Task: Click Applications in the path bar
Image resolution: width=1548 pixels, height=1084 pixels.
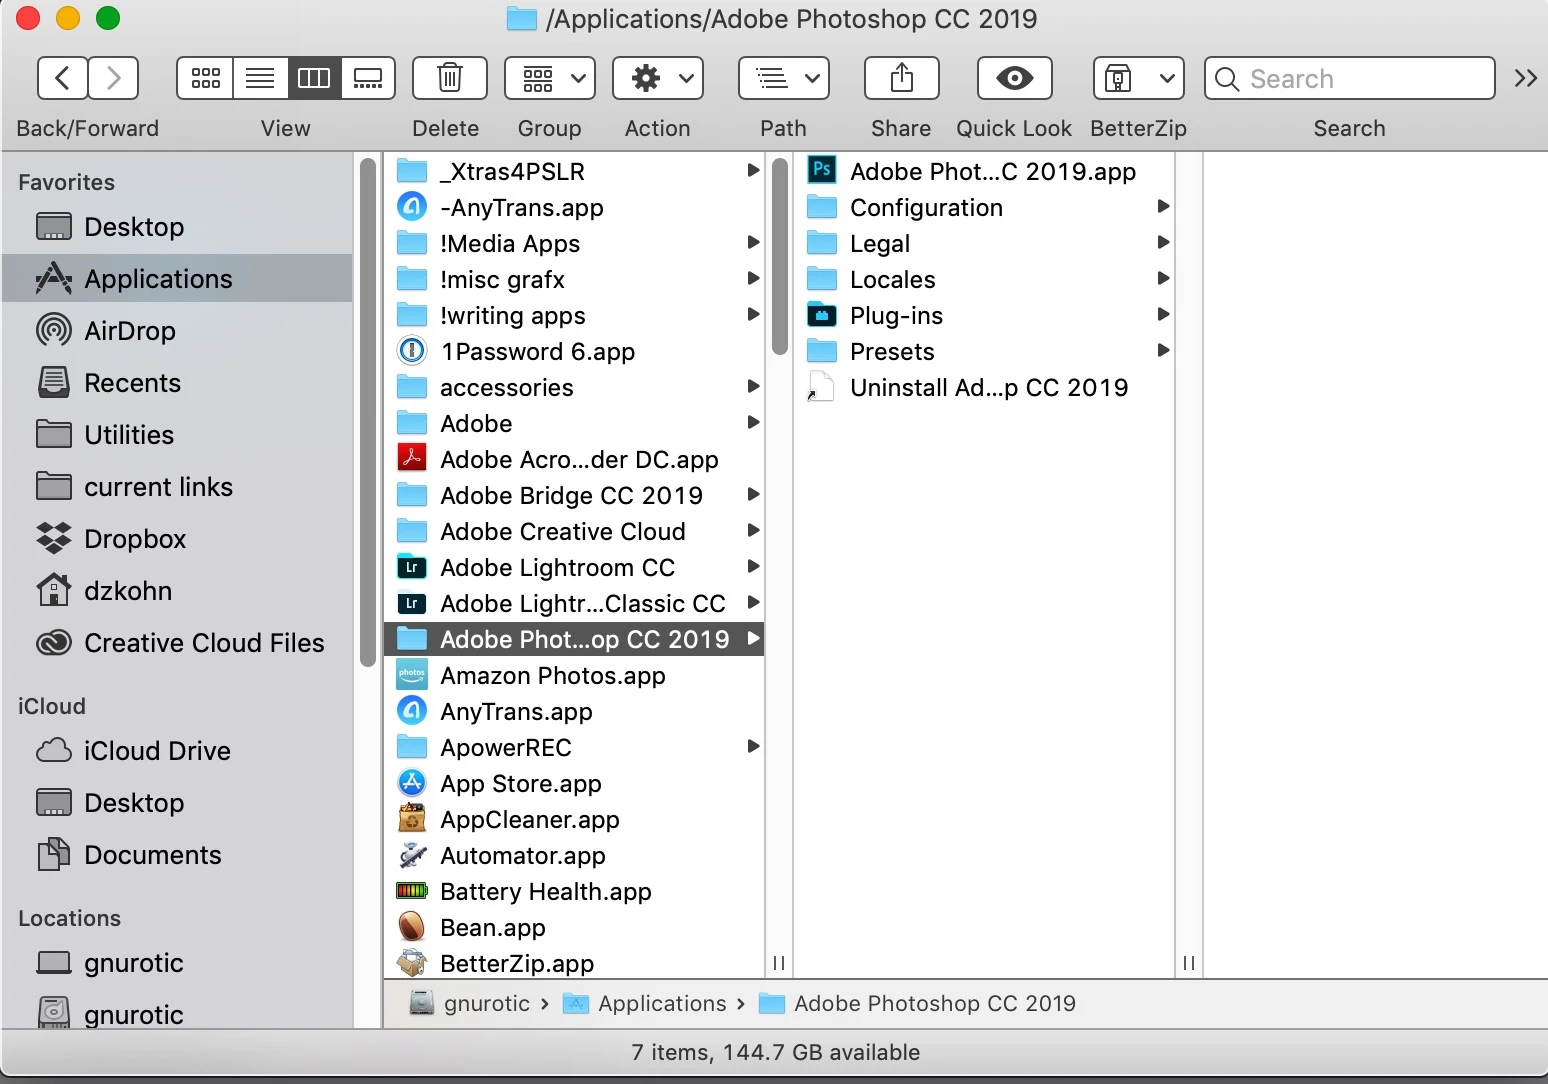Action: [645, 1003]
